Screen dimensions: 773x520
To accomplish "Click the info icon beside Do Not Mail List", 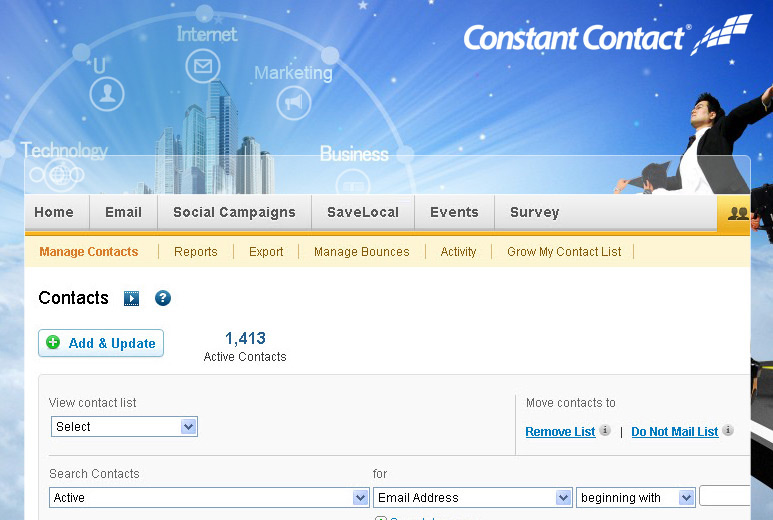I will tap(727, 431).
